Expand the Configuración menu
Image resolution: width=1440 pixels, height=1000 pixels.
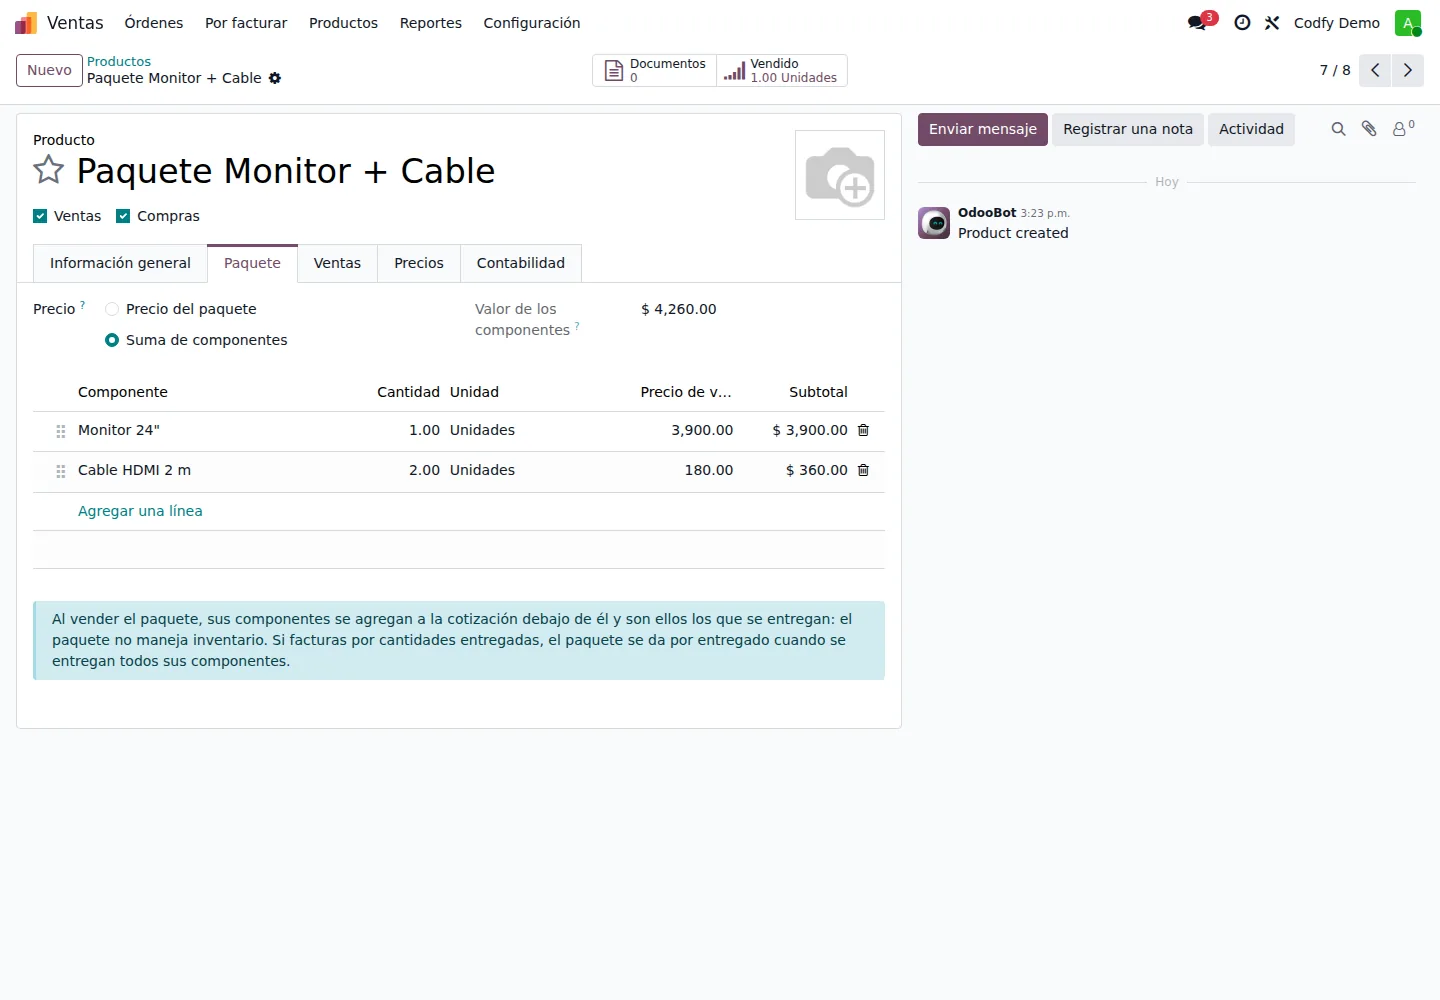pyautogui.click(x=532, y=23)
